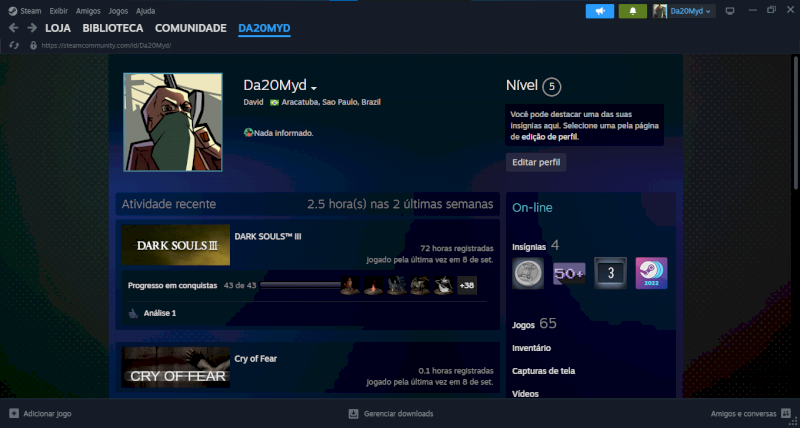Image resolution: width=800 pixels, height=428 pixels.
Task: Open Progresso em conquistas link
Action: pyautogui.click(x=172, y=286)
